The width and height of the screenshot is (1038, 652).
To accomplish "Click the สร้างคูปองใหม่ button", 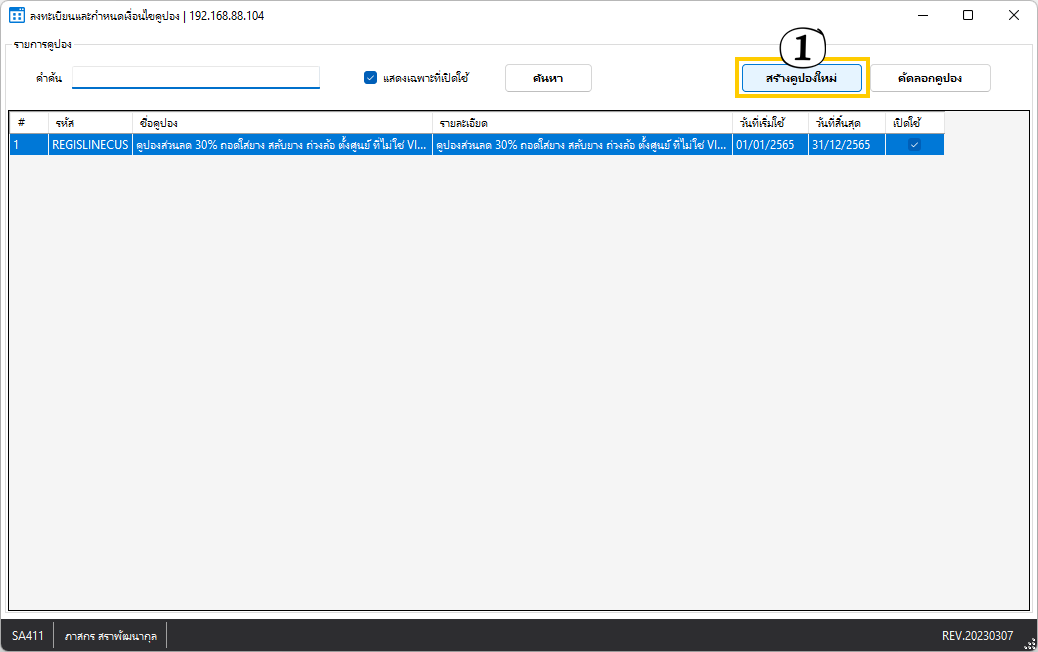I will click(802, 78).
